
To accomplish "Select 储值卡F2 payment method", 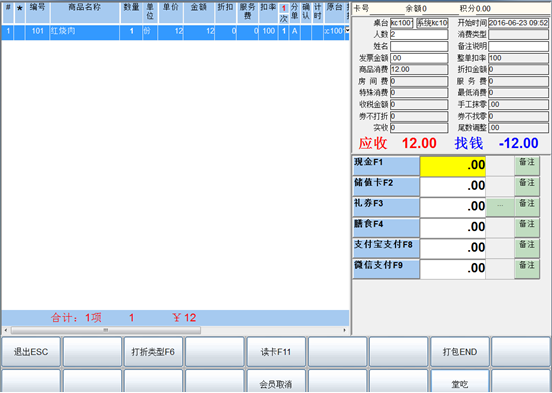I will click(386, 187).
